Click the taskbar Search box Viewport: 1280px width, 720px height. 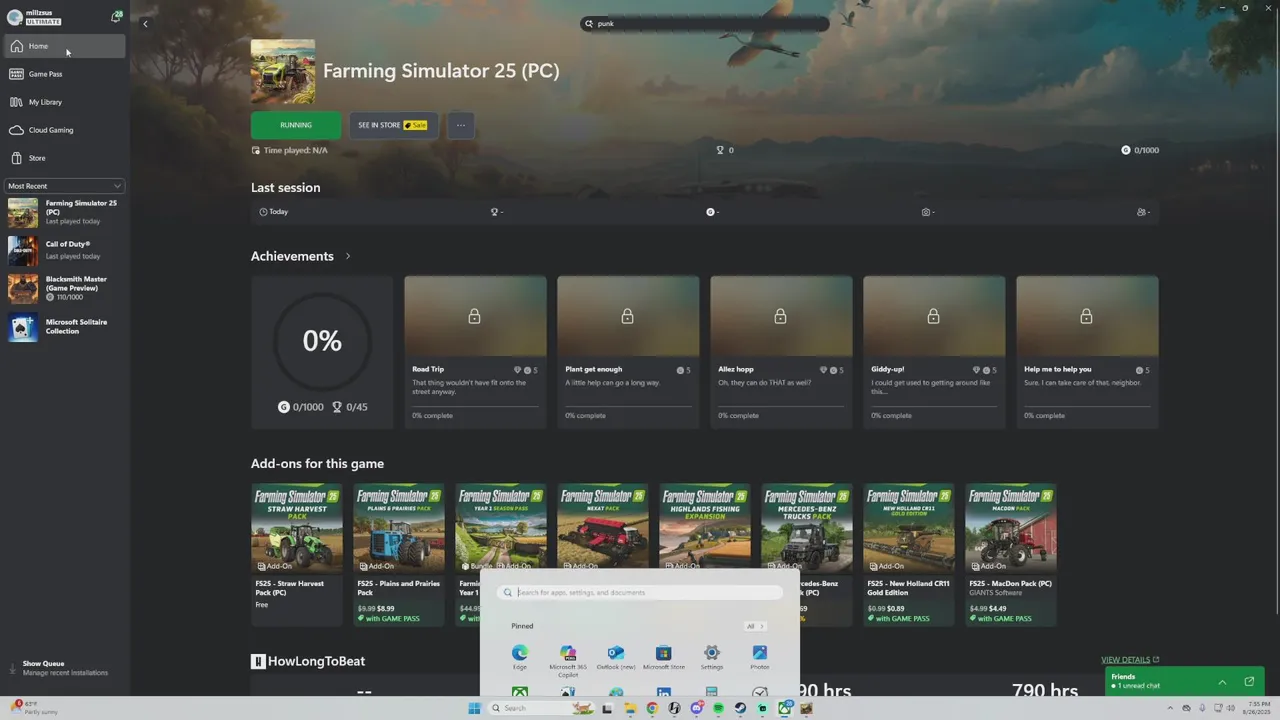coord(540,708)
